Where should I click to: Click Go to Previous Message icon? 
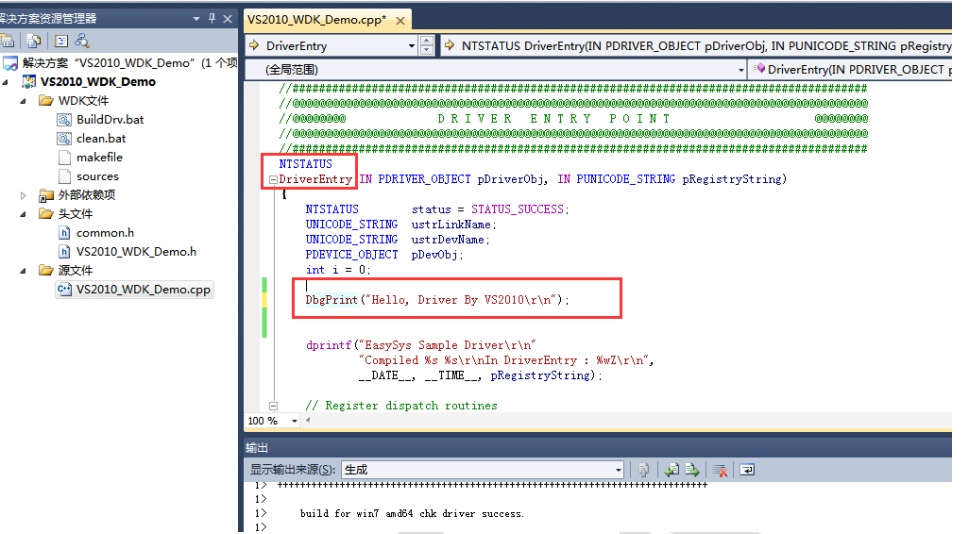(x=671, y=470)
